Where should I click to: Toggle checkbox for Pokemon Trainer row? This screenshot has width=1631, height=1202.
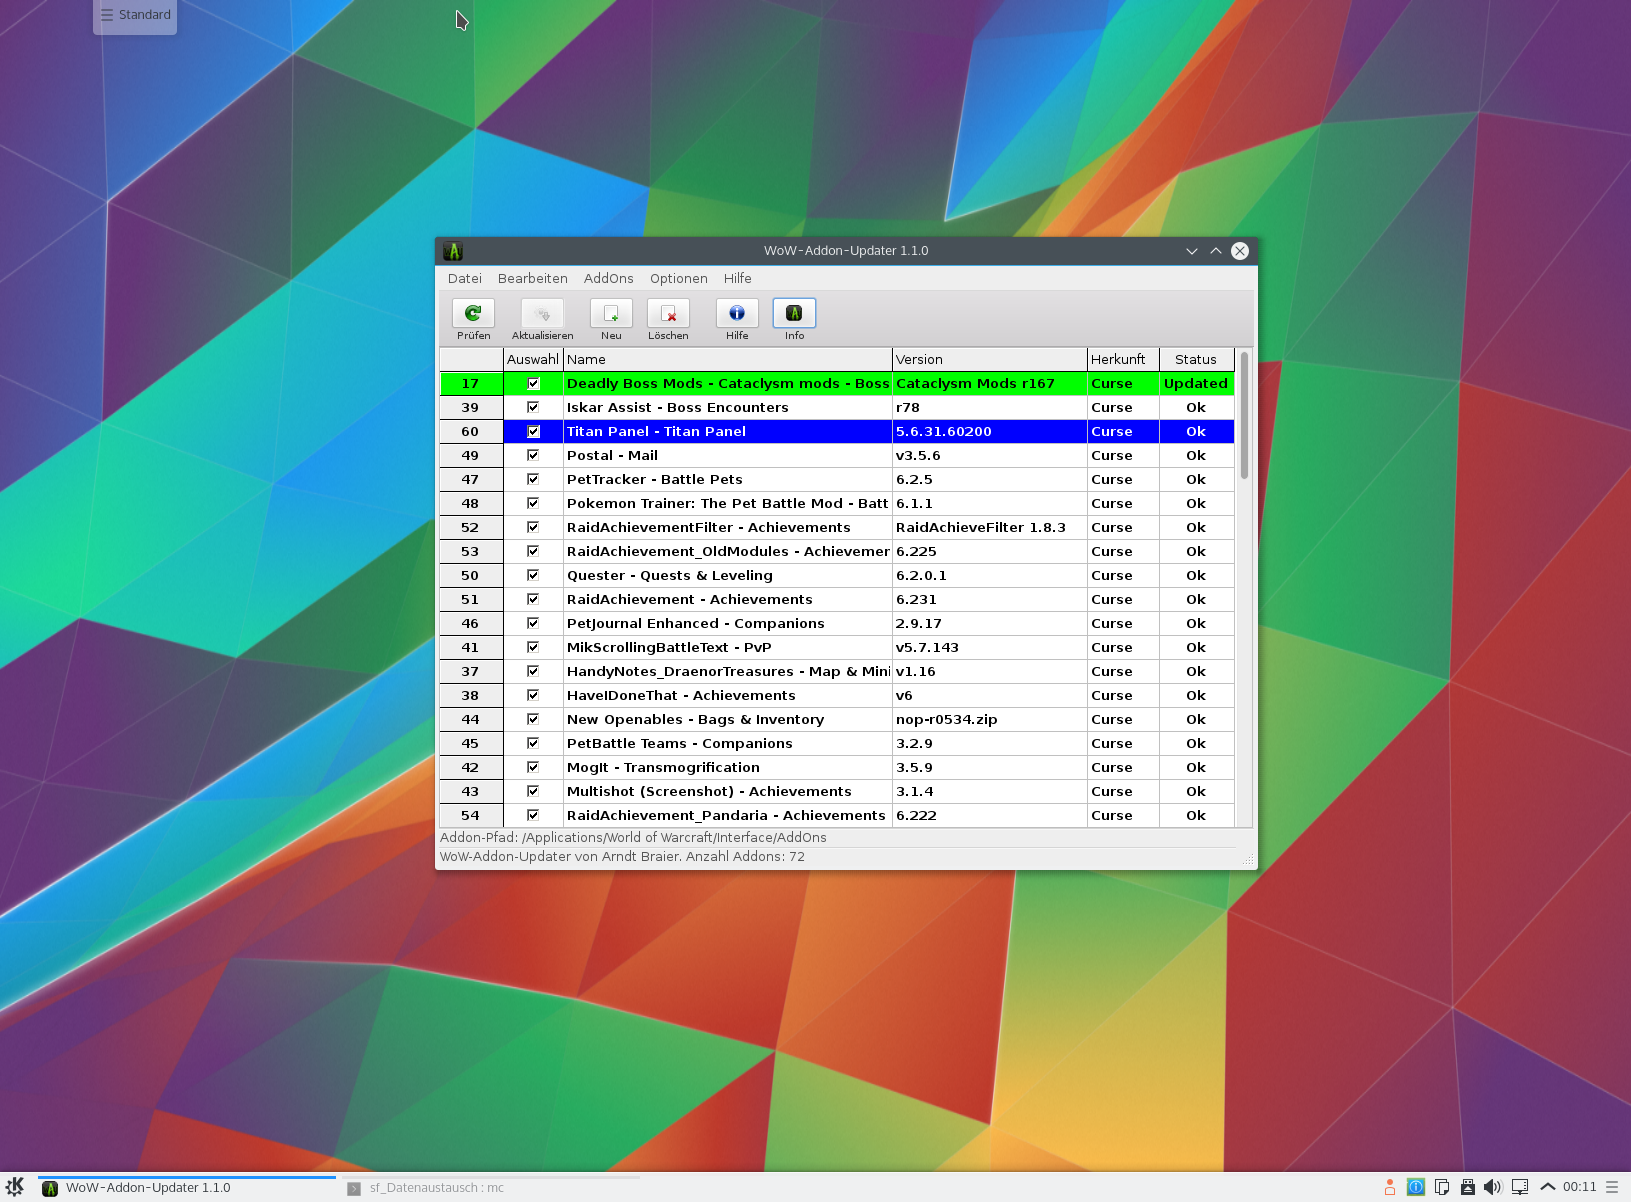[x=533, y=503]
